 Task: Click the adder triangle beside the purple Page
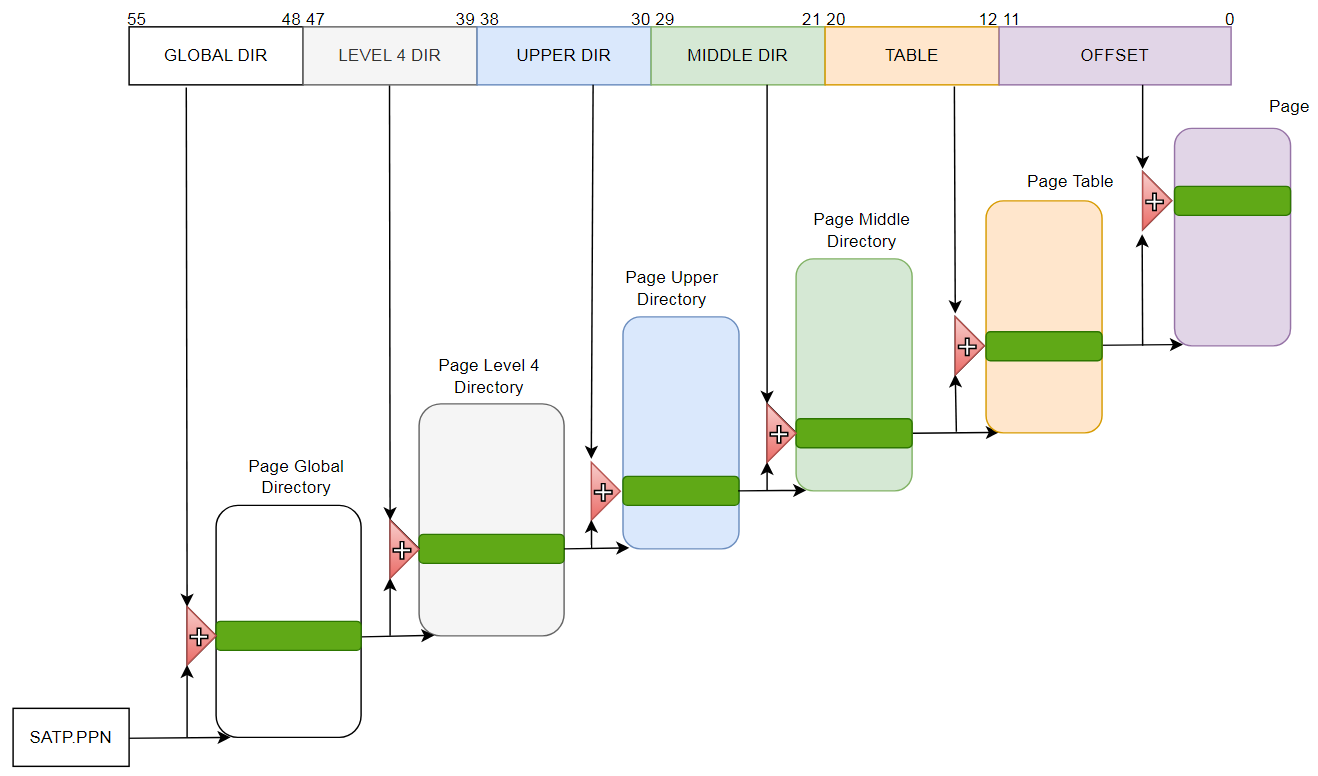click(x=1157, y=201)
